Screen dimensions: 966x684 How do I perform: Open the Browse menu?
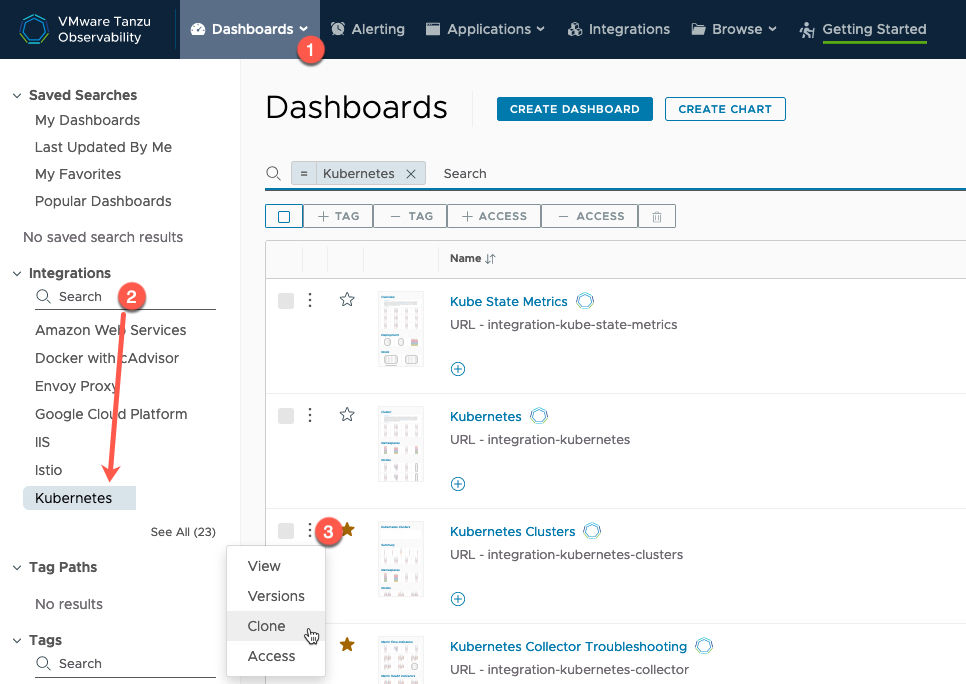[x=734, y=29]
